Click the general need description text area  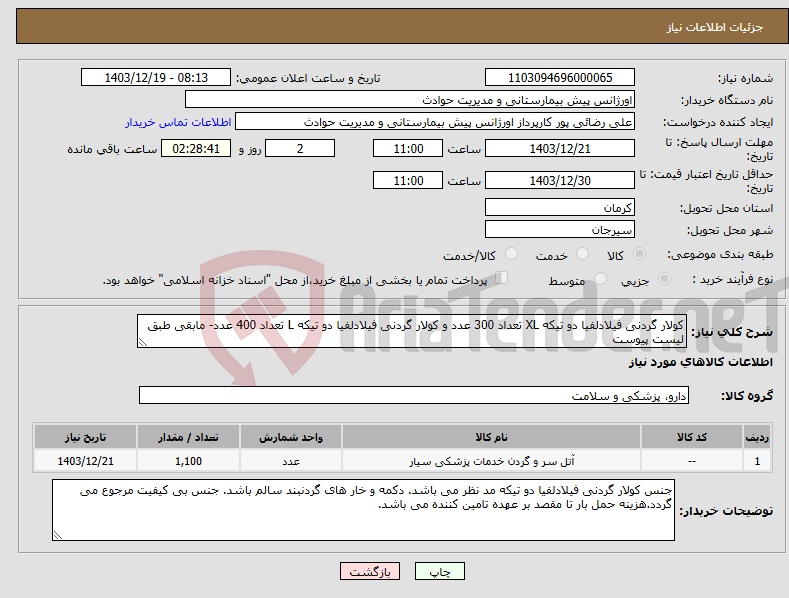coord(412,331)
